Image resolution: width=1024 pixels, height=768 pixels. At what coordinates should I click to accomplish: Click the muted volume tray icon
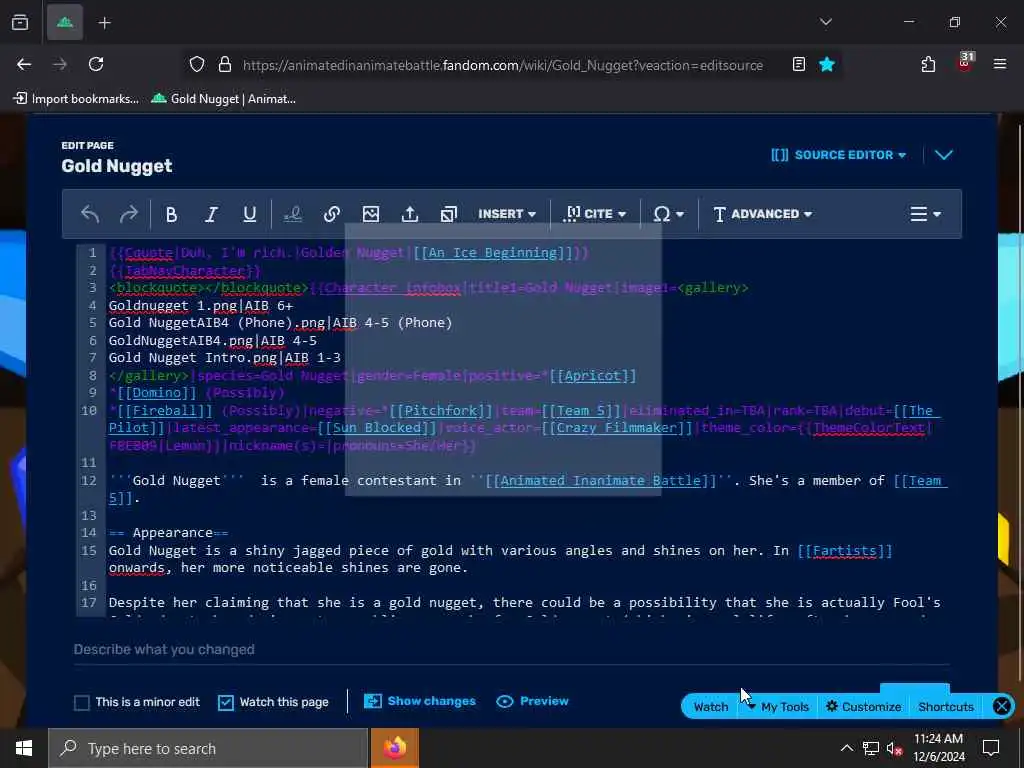click(x=894, y=748)
